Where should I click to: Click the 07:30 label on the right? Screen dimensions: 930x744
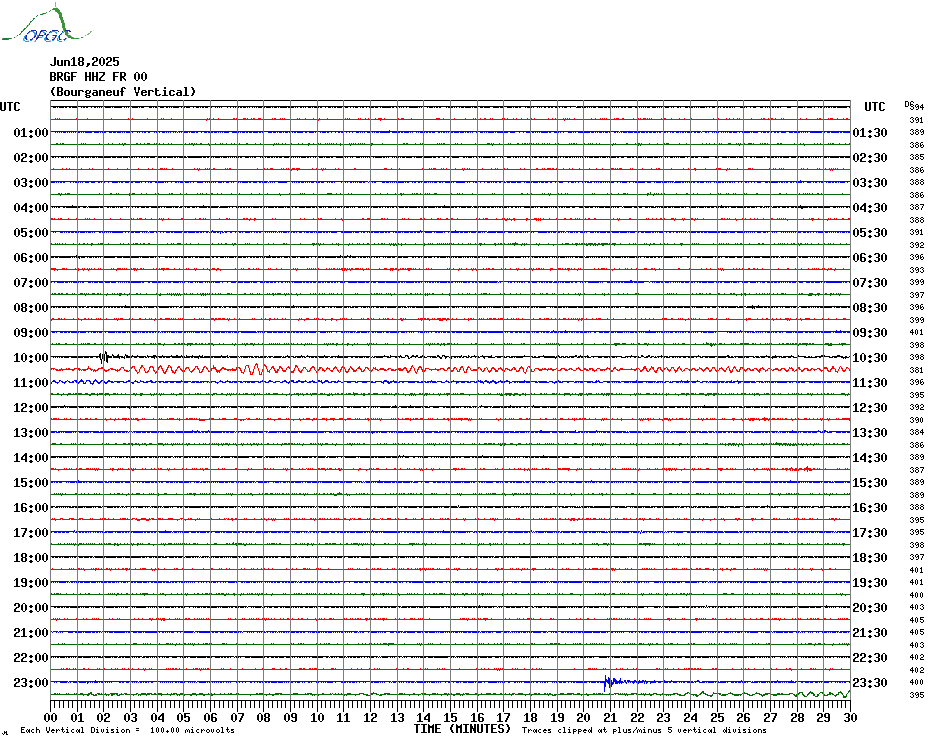click(870, 283)
